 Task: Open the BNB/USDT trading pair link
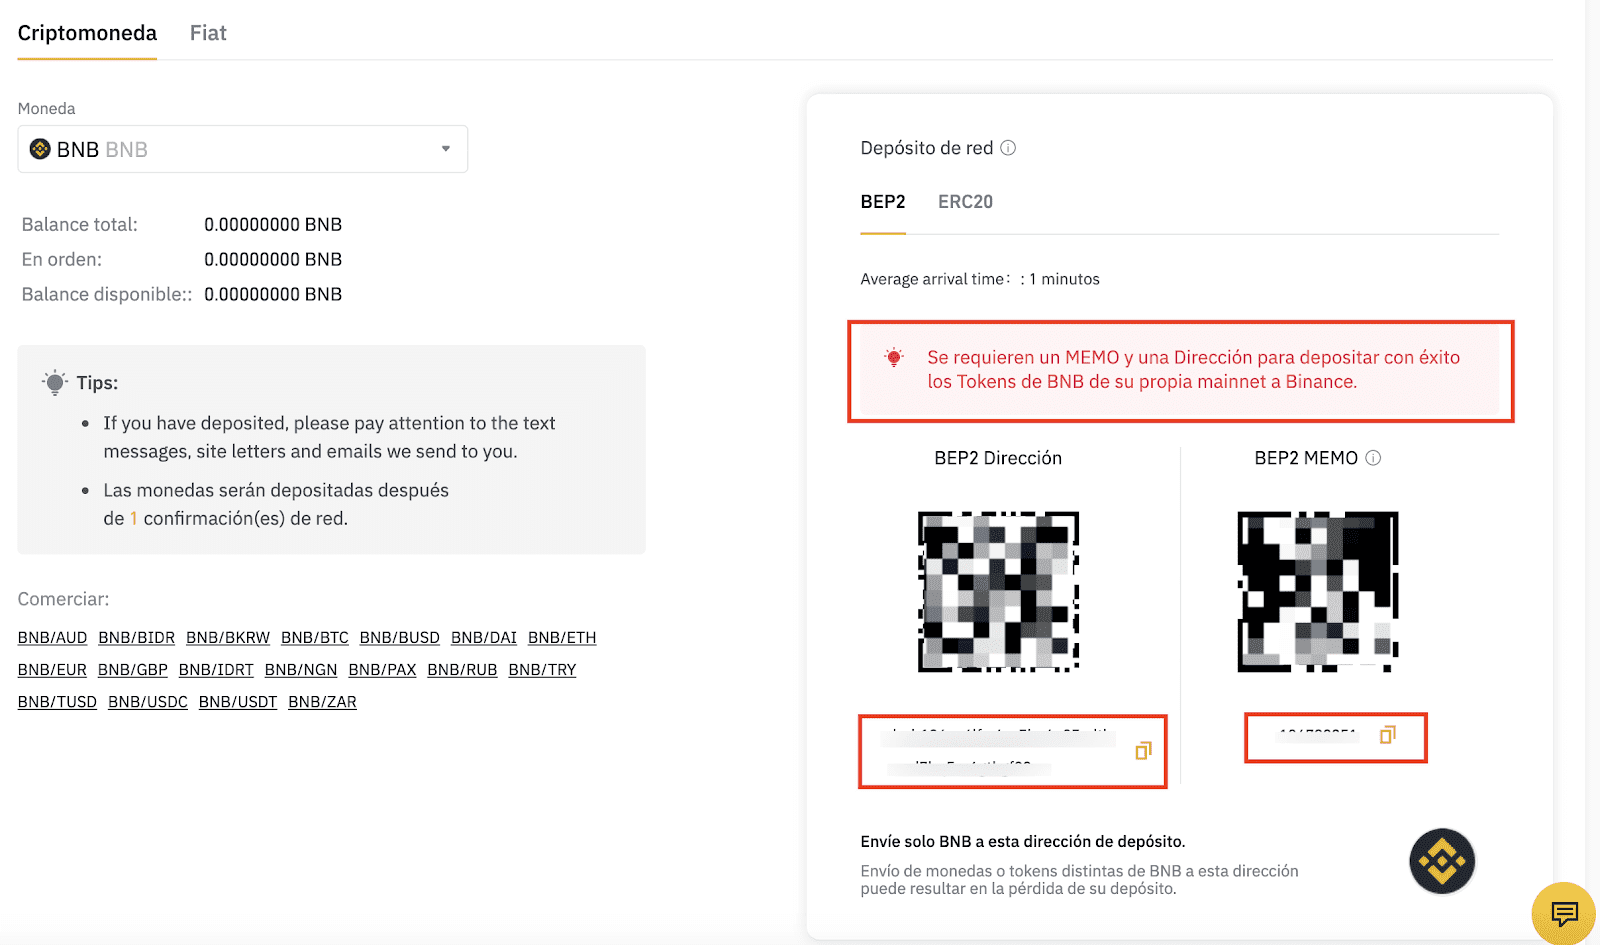point(238,702)
